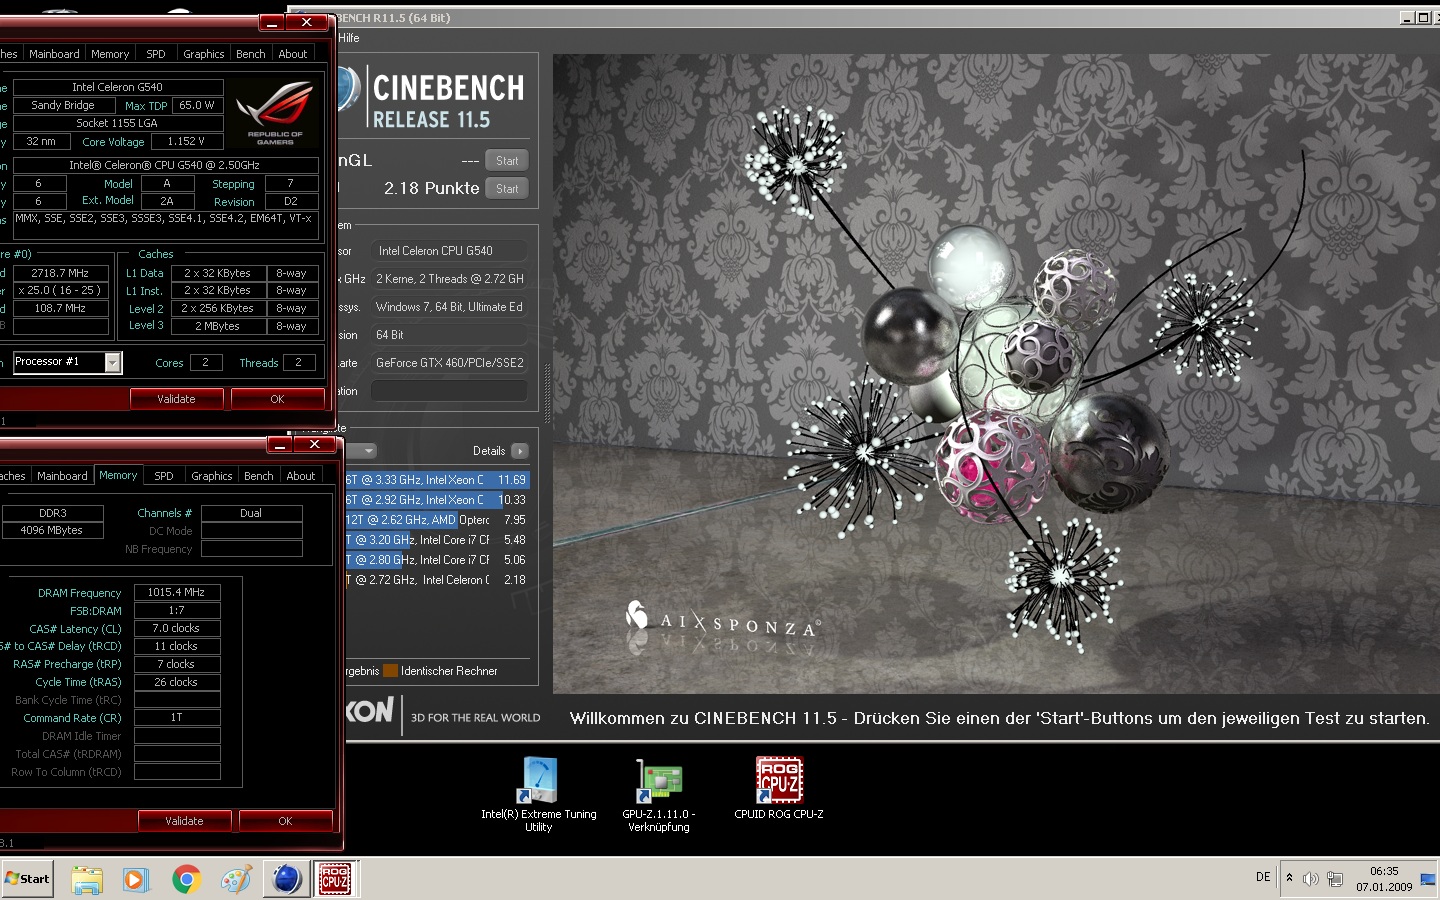Open About tab in lower CPU-Z window
This screenshot has height=900, width=1440.
click(x=301, y=476)
